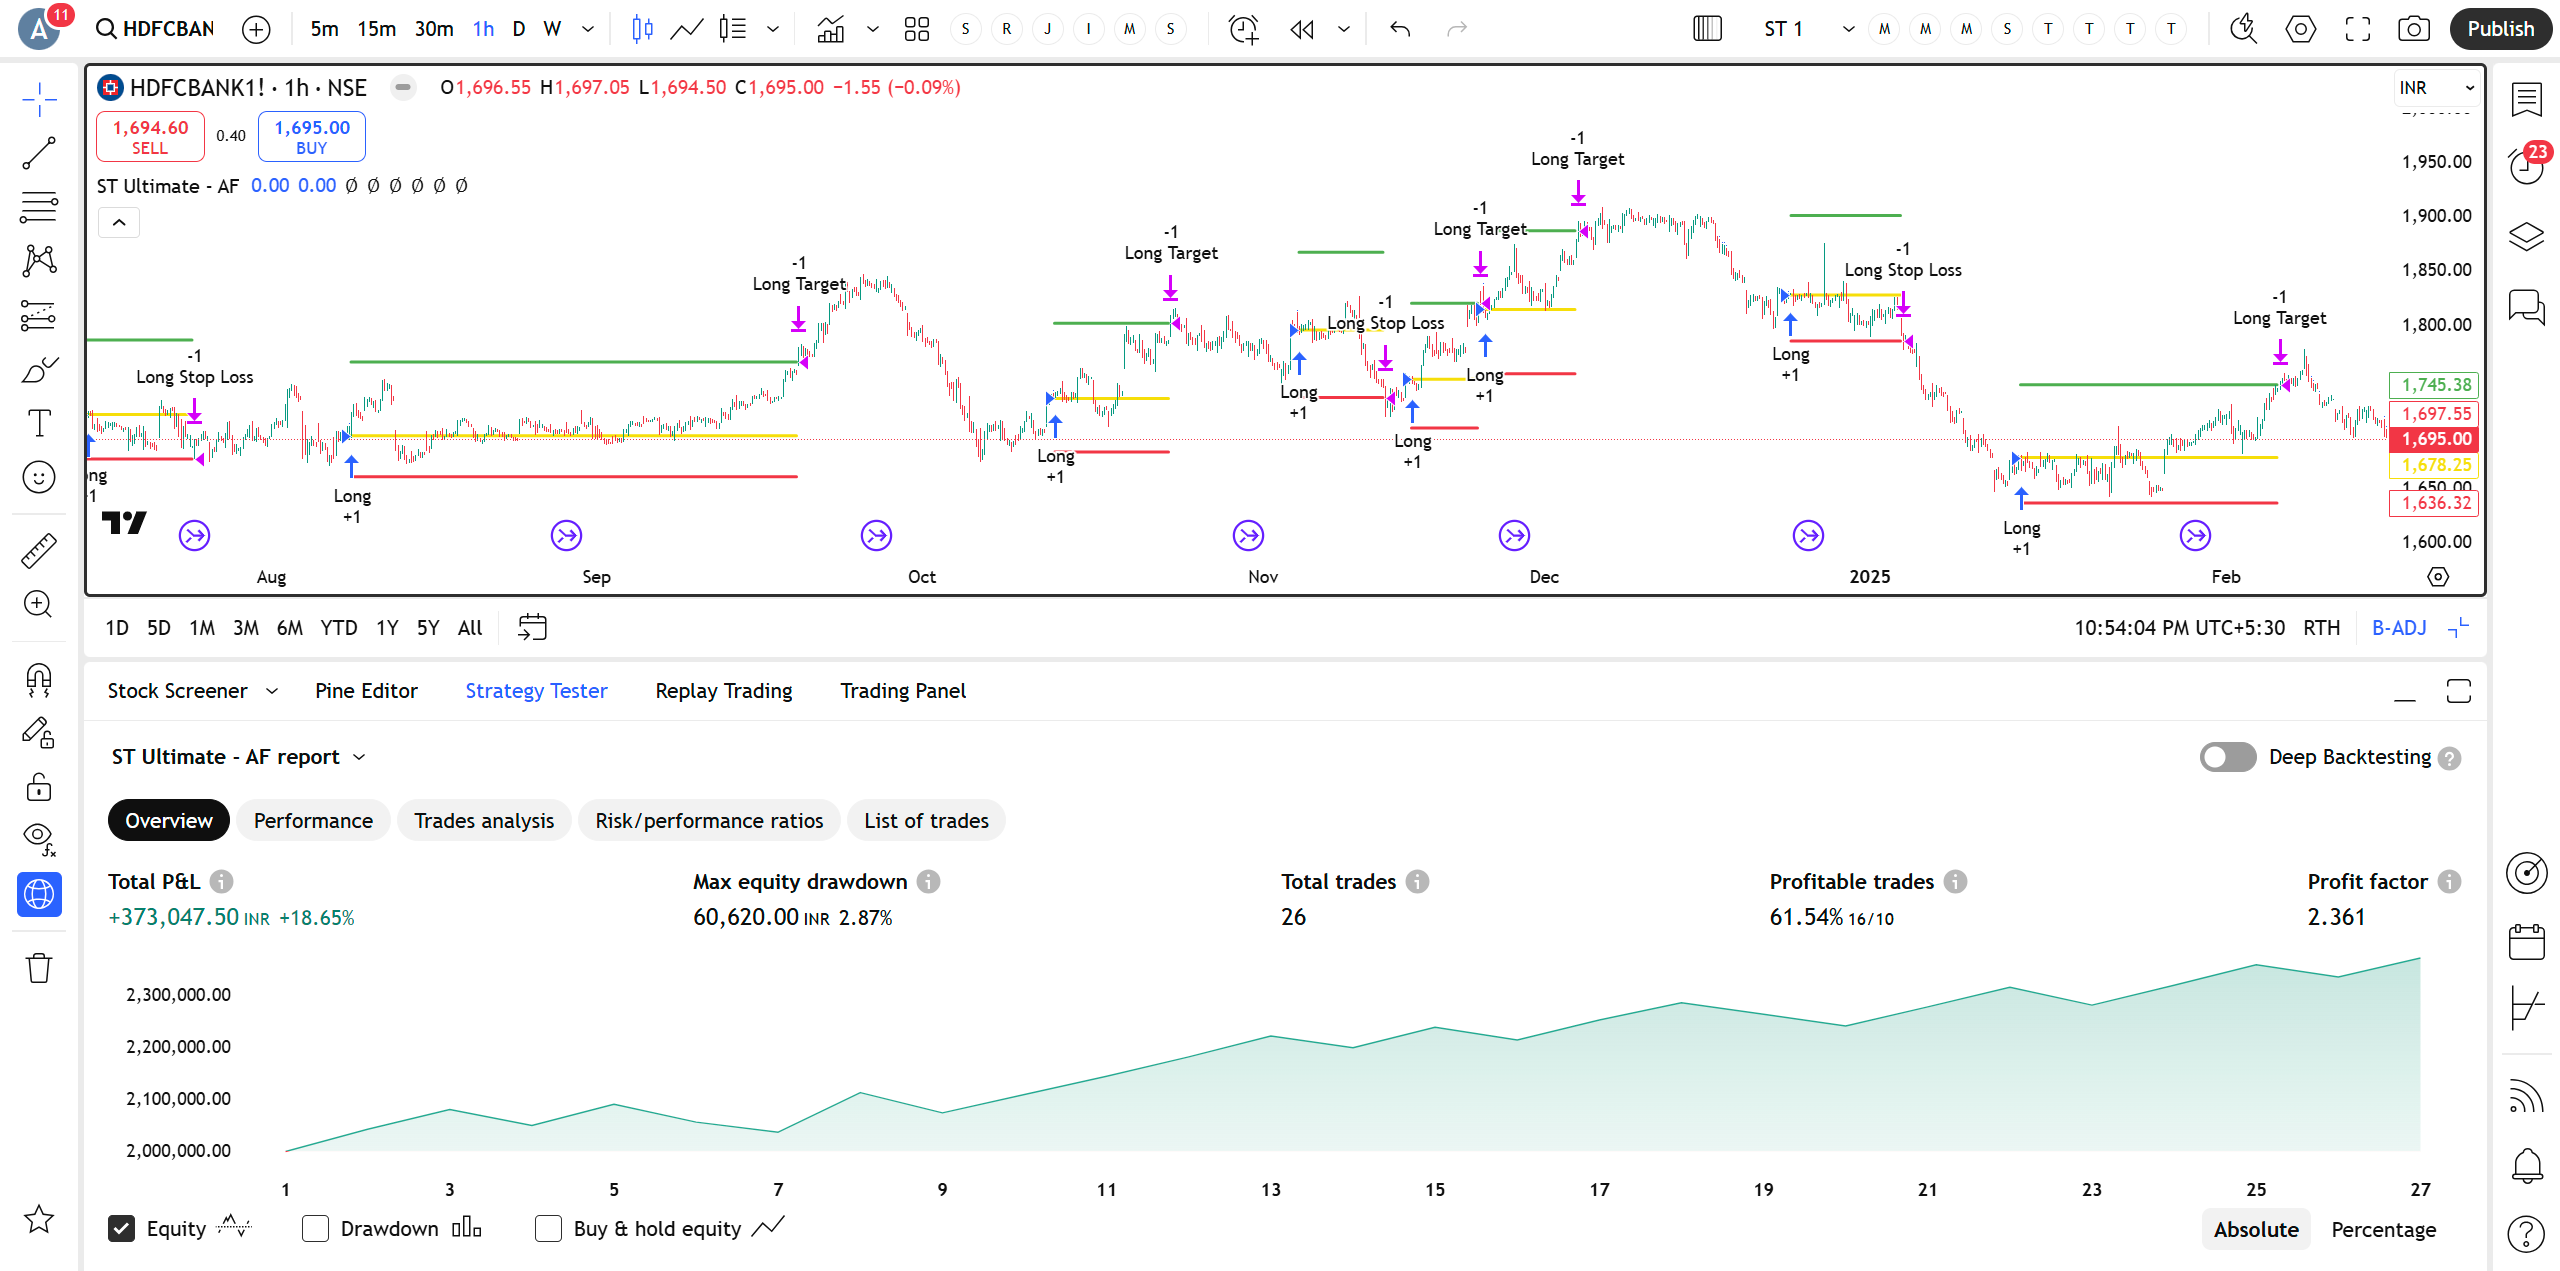Open the help center question icon

(x=2526, y=1235)
